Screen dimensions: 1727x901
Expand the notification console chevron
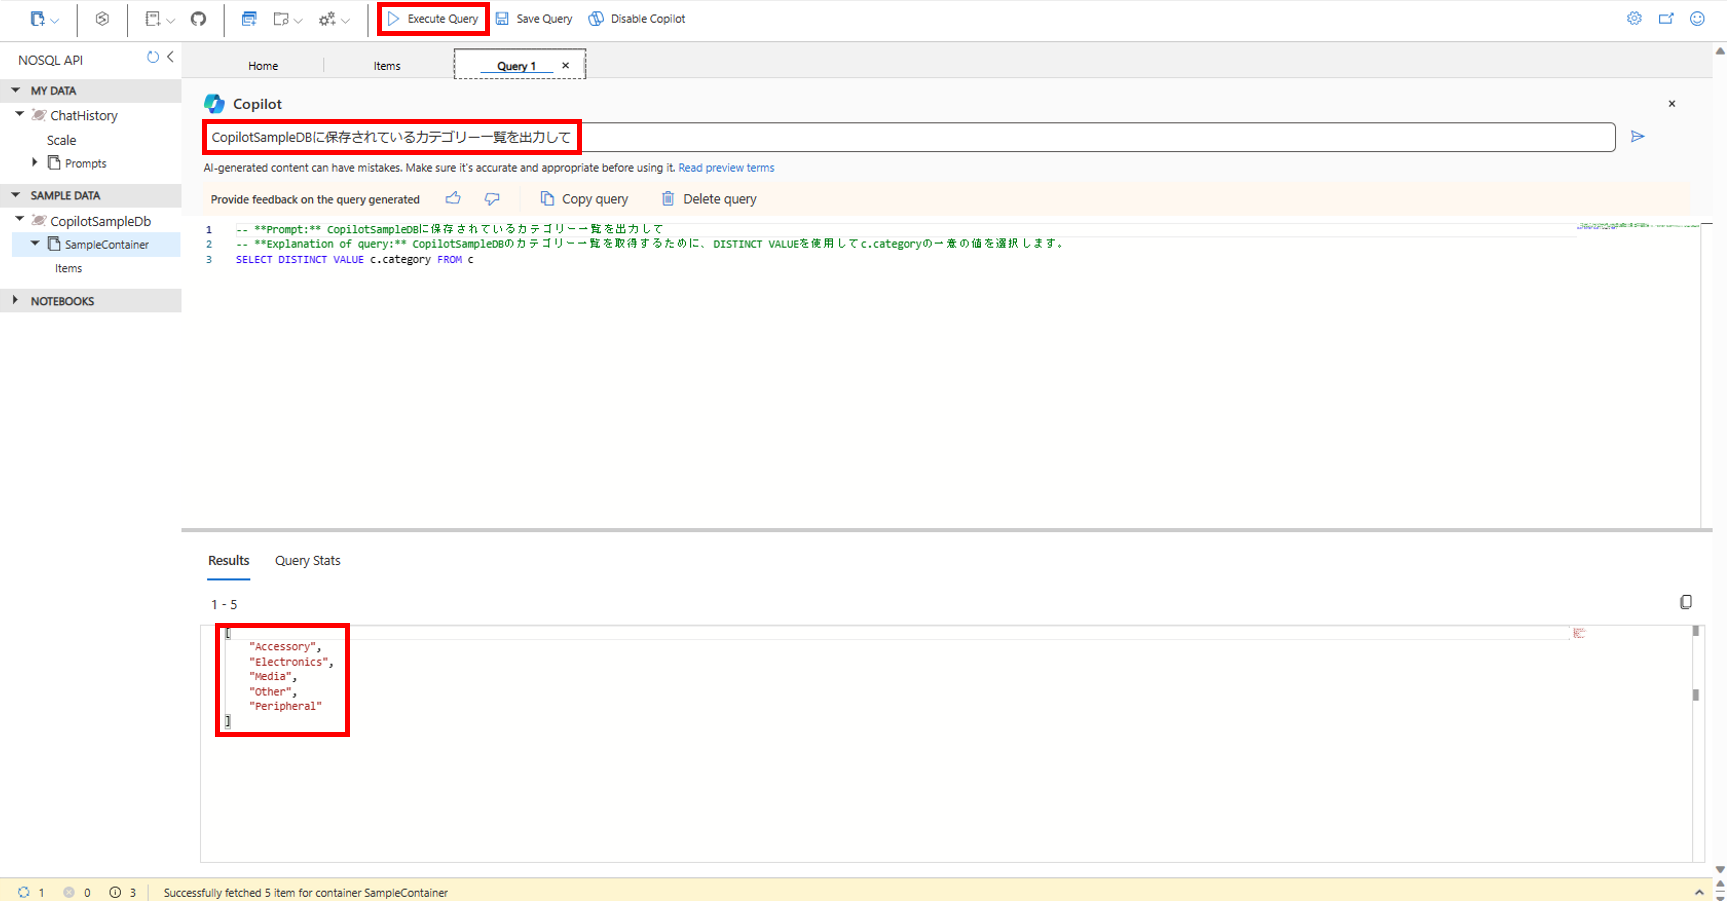click(x=1699, y=892)
